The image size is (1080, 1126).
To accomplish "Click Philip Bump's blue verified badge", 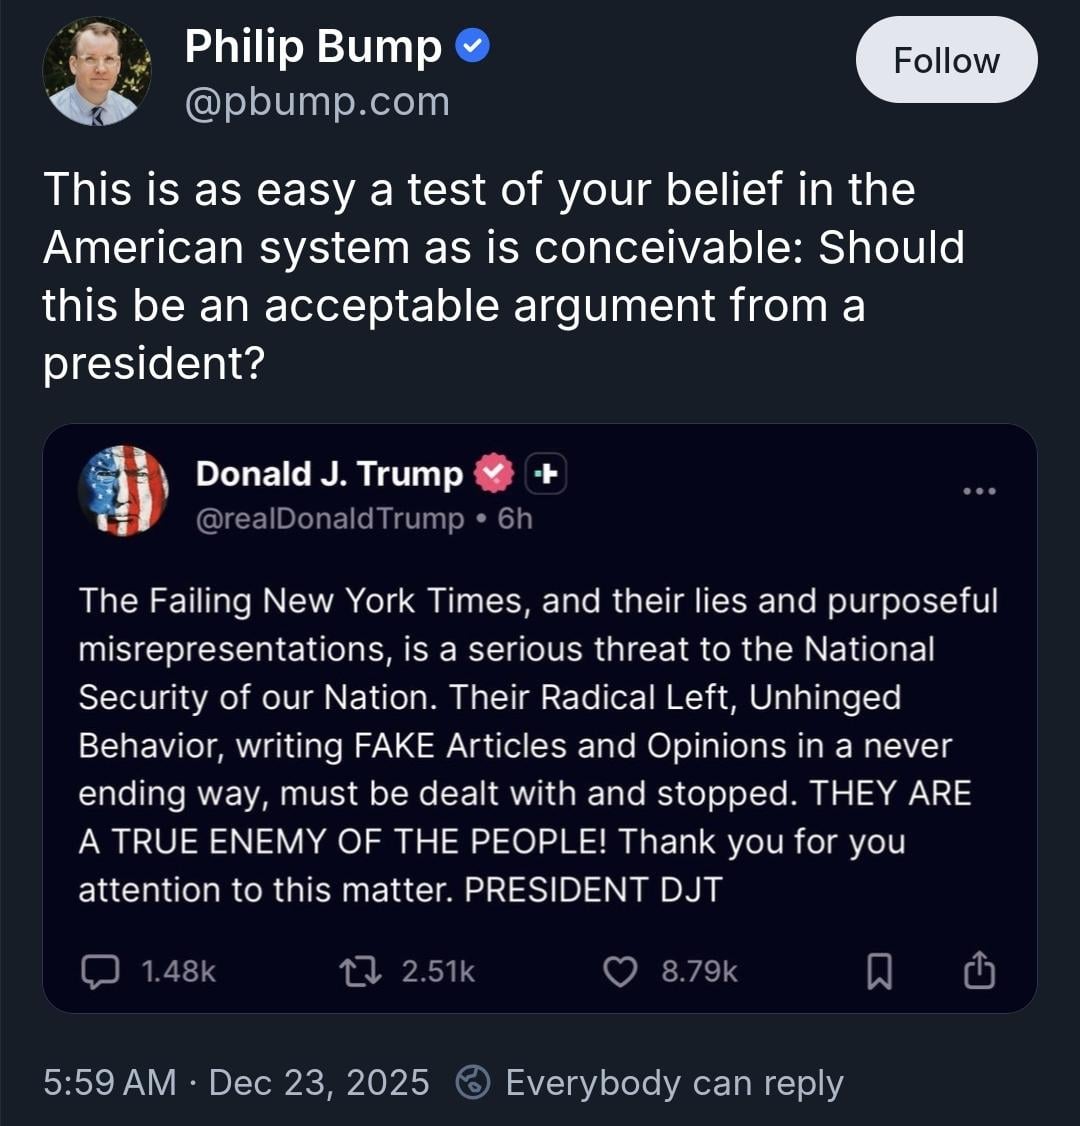I will [x=472, y=46].
